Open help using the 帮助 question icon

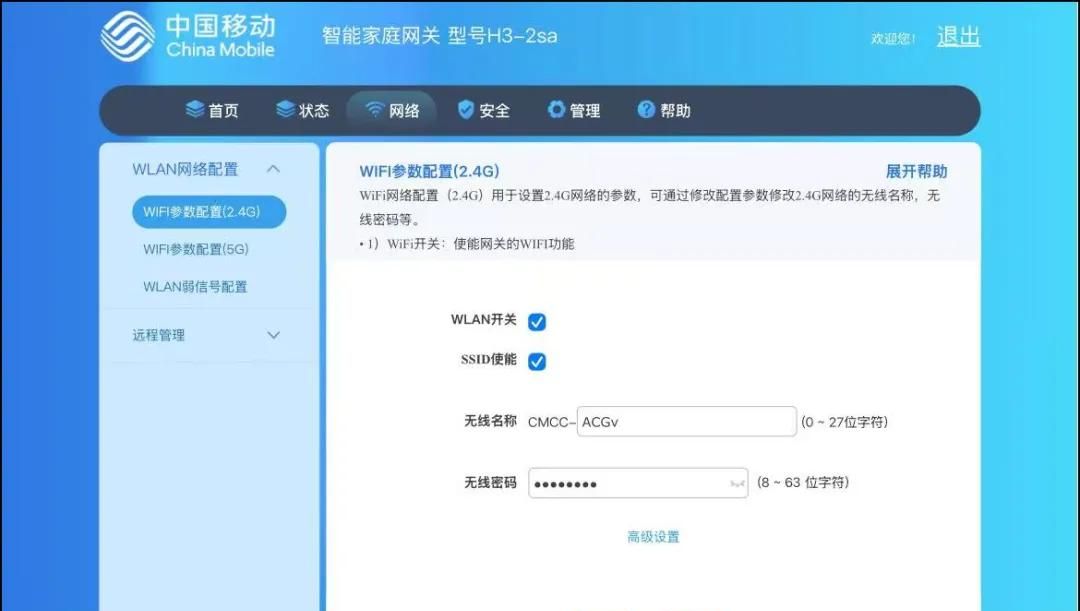point(645,110)
